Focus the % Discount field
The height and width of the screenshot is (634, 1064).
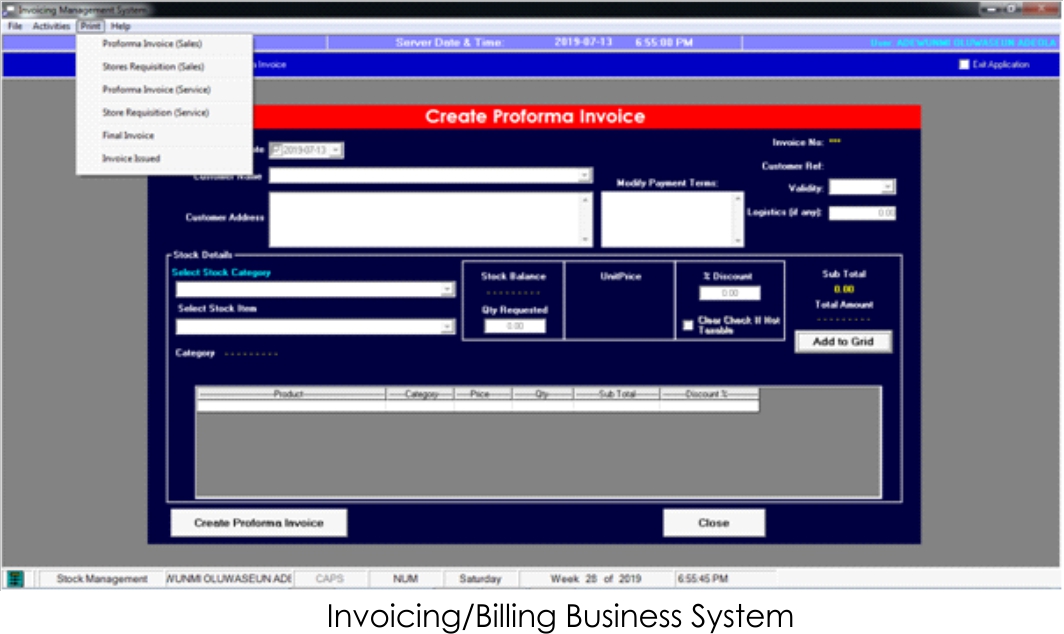[729, 294]
